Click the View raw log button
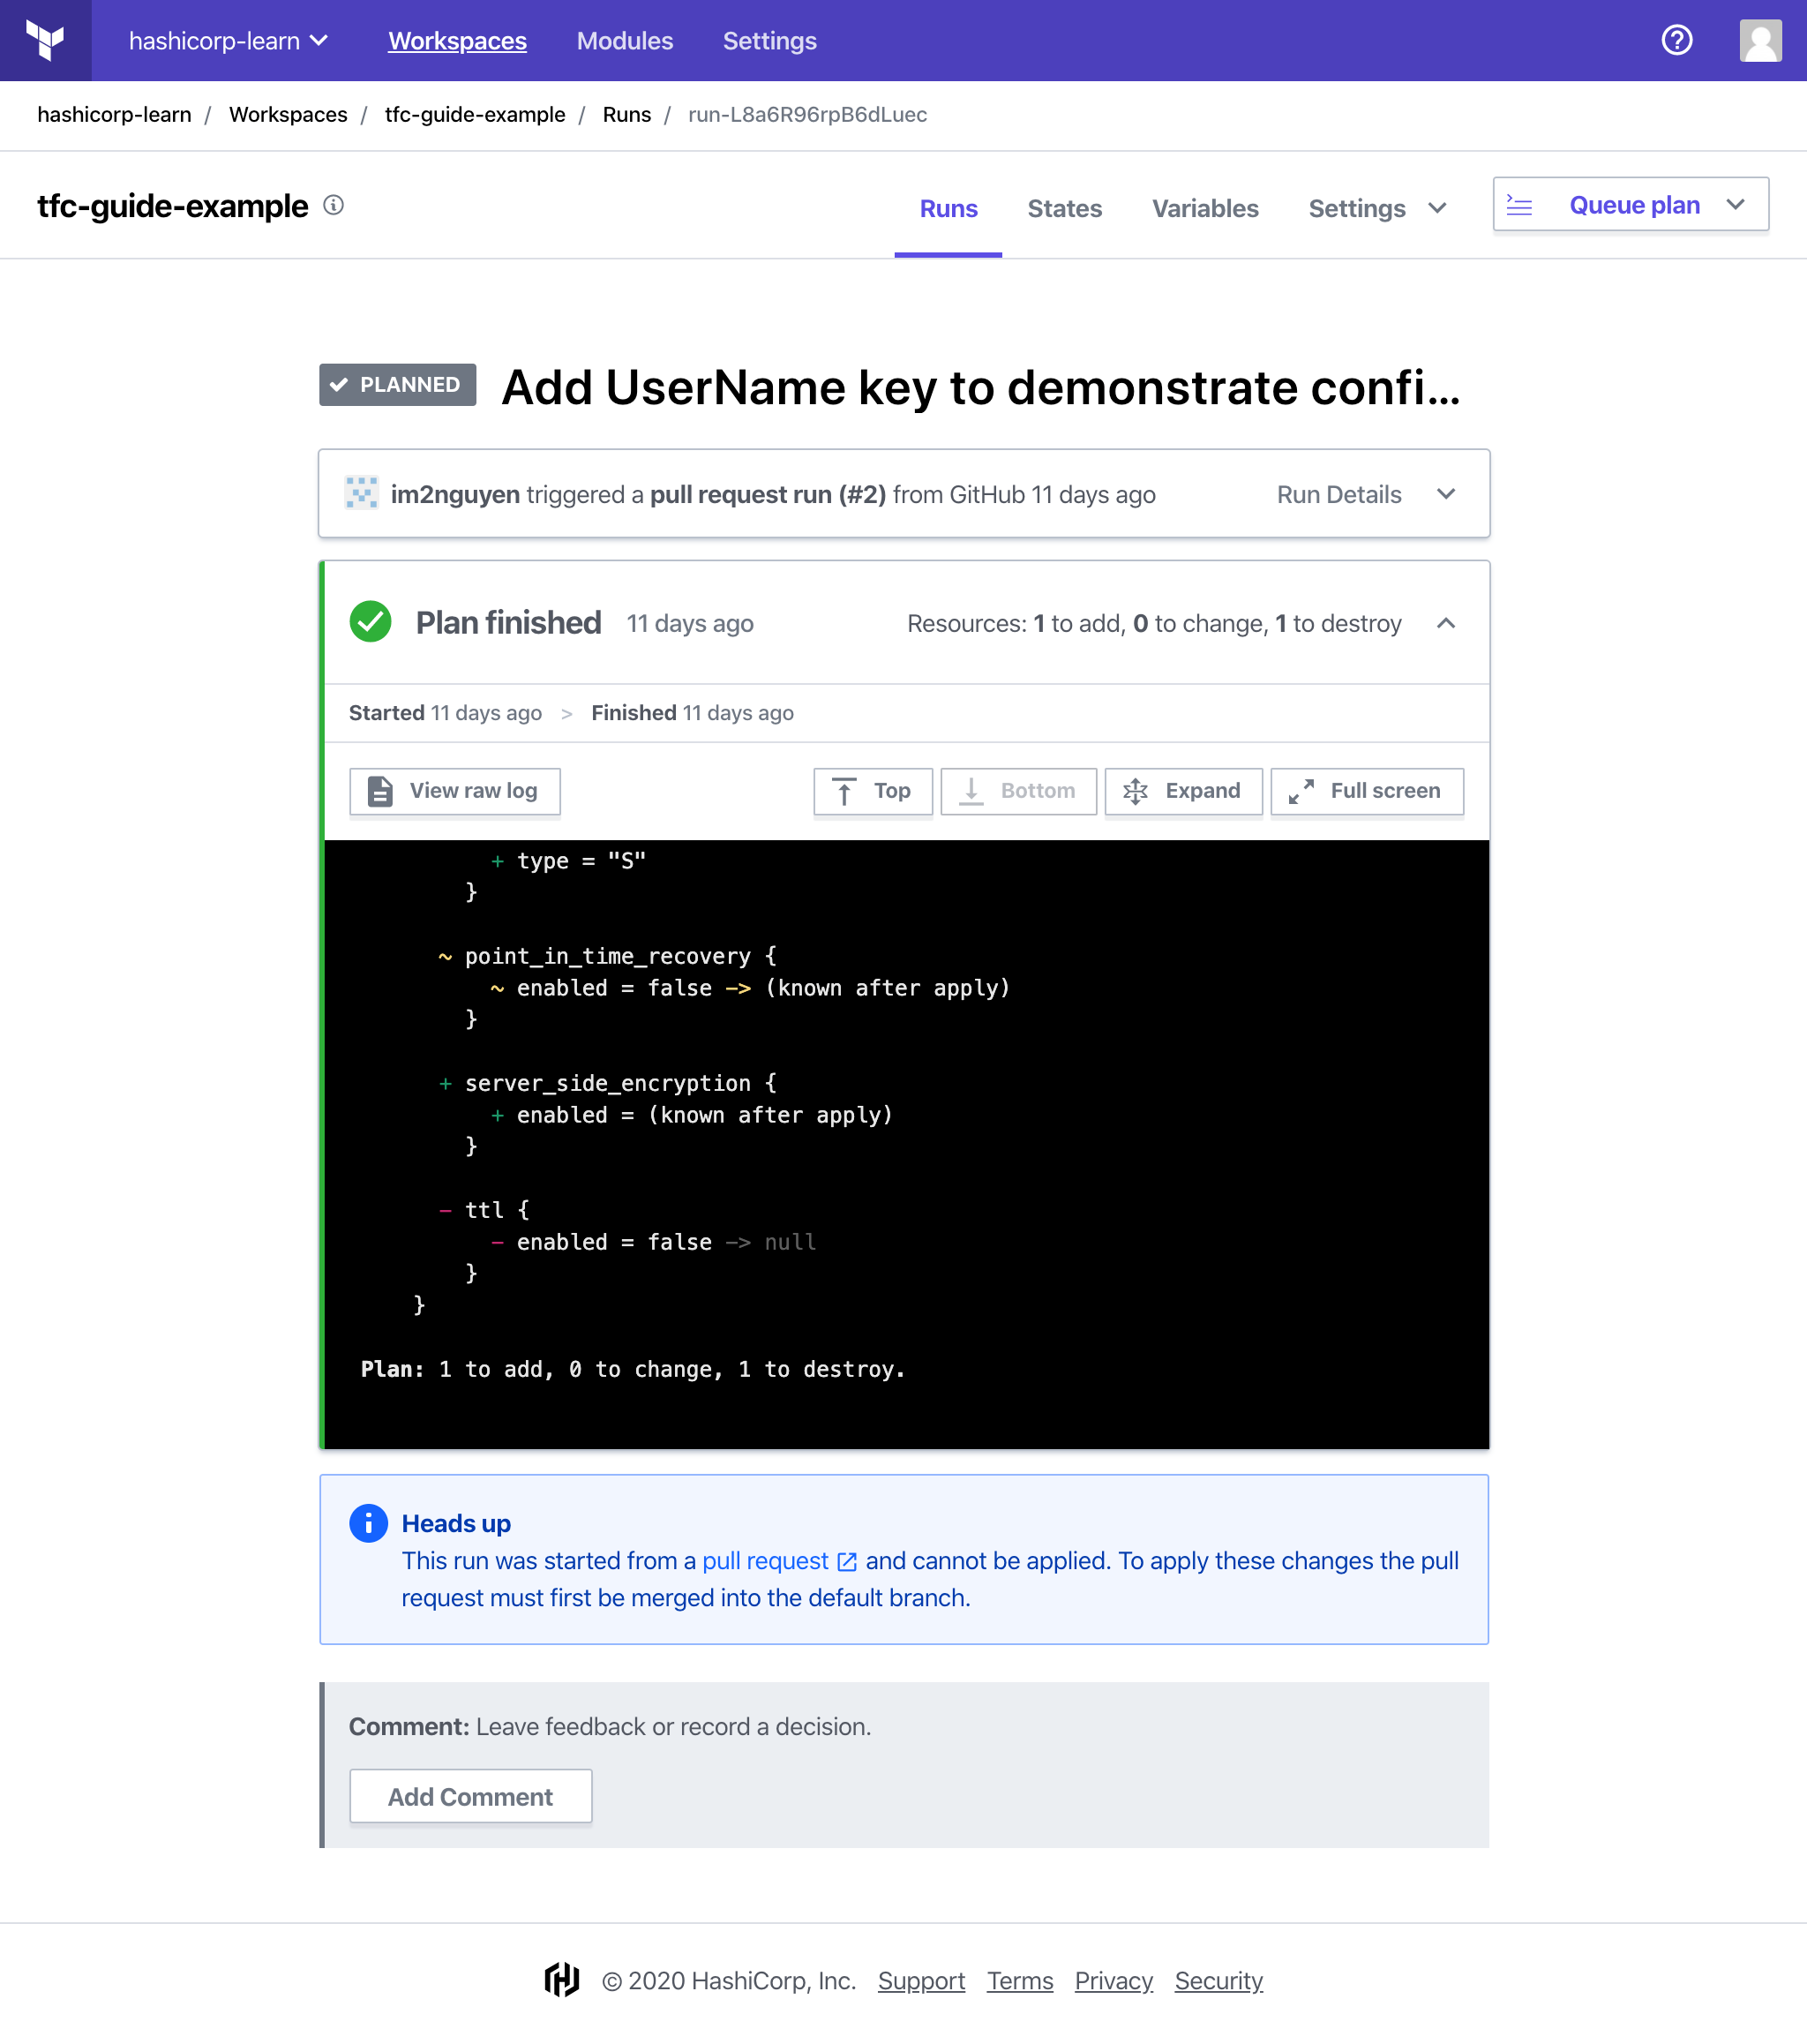Viewport: 1807px width, 2044px height. 454,791
